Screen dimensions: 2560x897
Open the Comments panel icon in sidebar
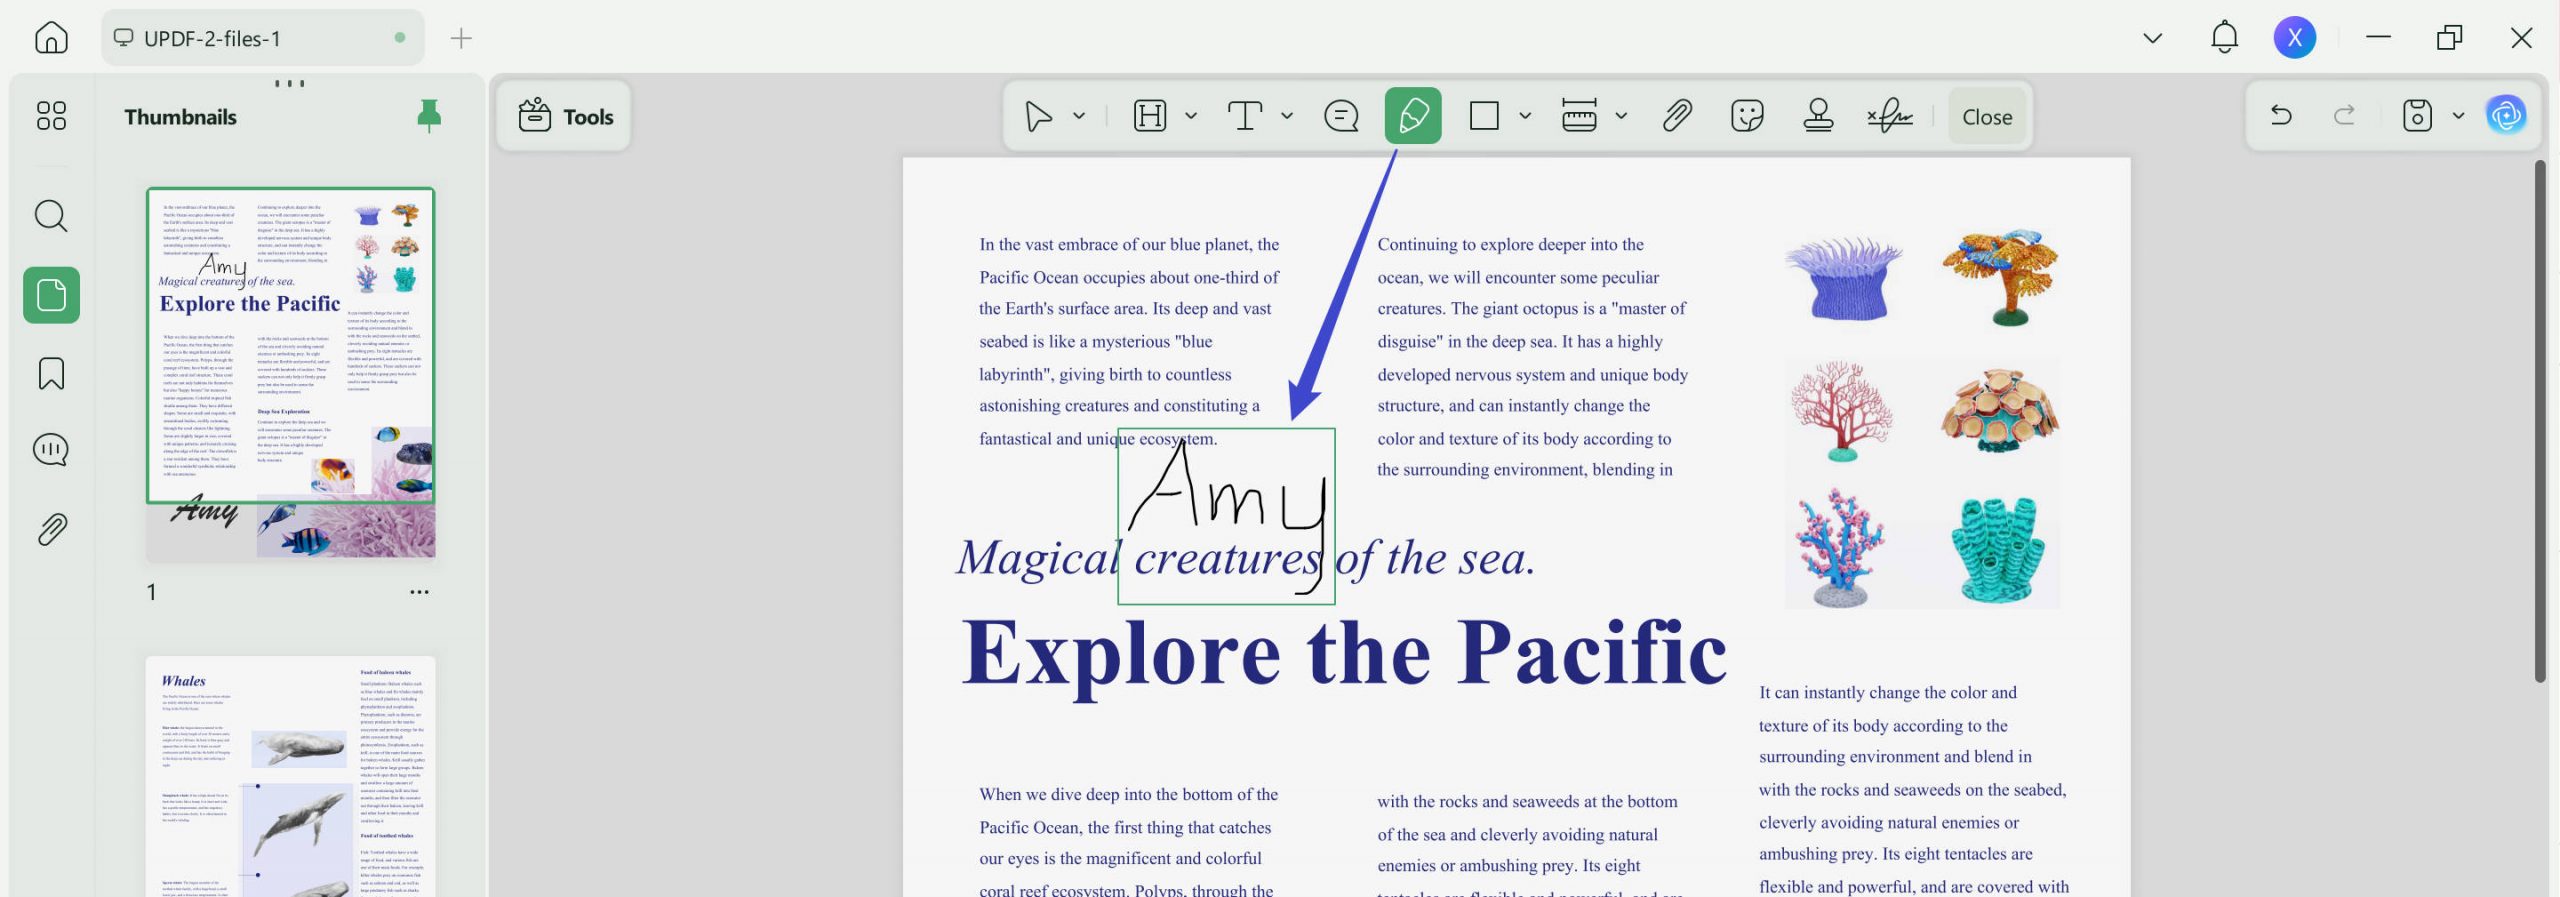[51, 450]
